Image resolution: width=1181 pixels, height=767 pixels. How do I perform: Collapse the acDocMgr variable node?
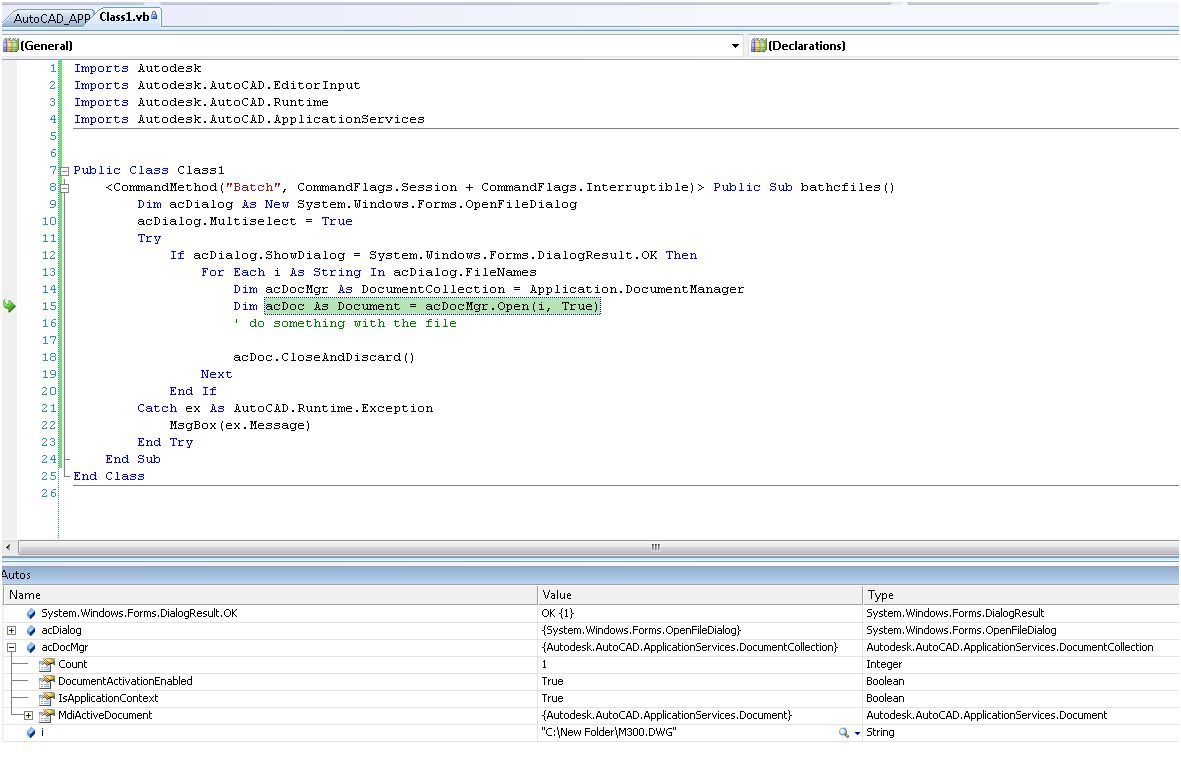11,648
